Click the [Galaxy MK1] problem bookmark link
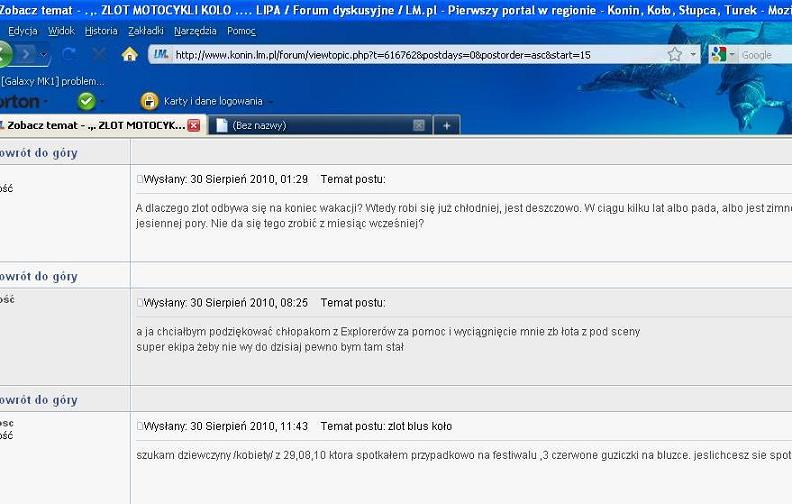The image size is (792, 504). click(x=52, y=81)
